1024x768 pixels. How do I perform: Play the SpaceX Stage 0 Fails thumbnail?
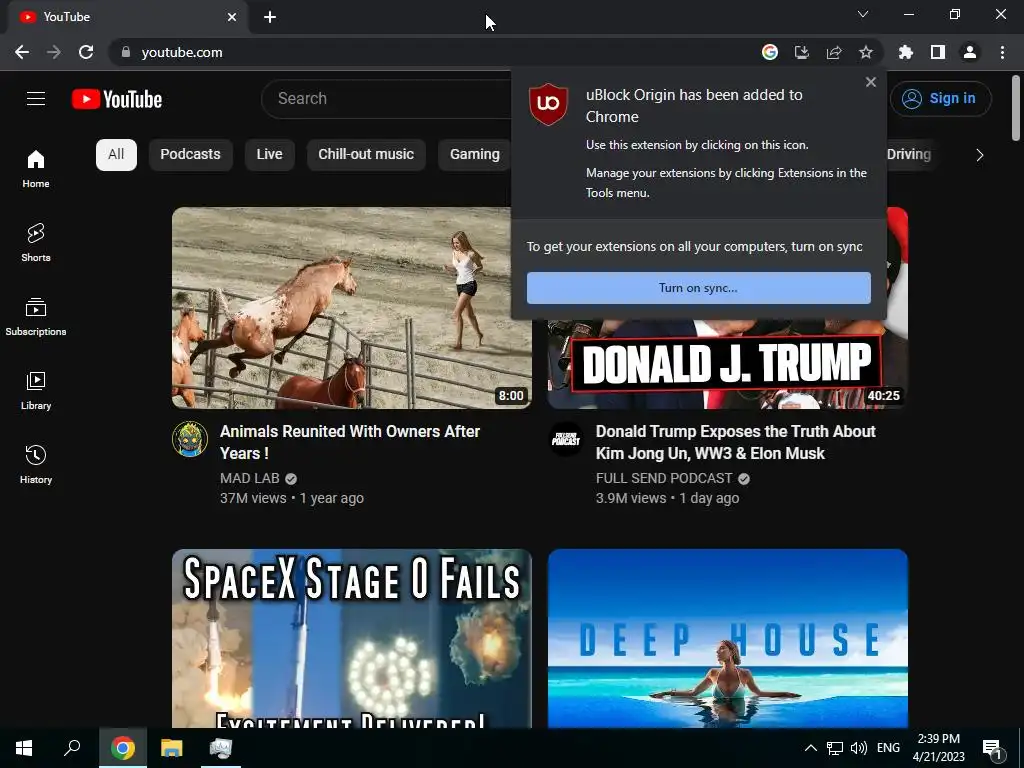[x=352, y=638]
